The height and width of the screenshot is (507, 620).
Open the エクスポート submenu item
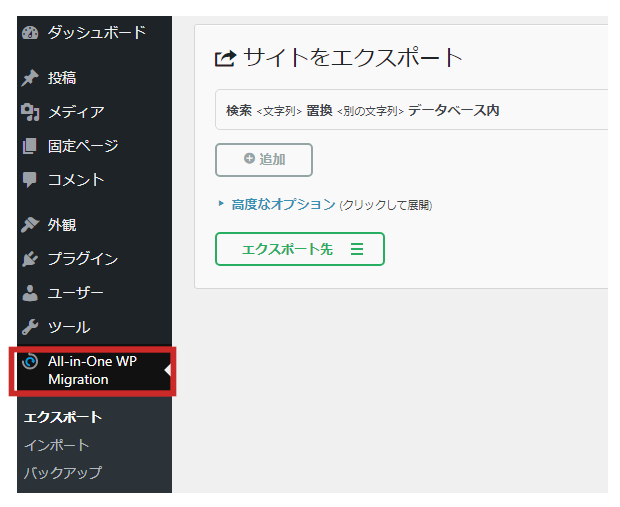pyautogui.click(x=63, y=417)
